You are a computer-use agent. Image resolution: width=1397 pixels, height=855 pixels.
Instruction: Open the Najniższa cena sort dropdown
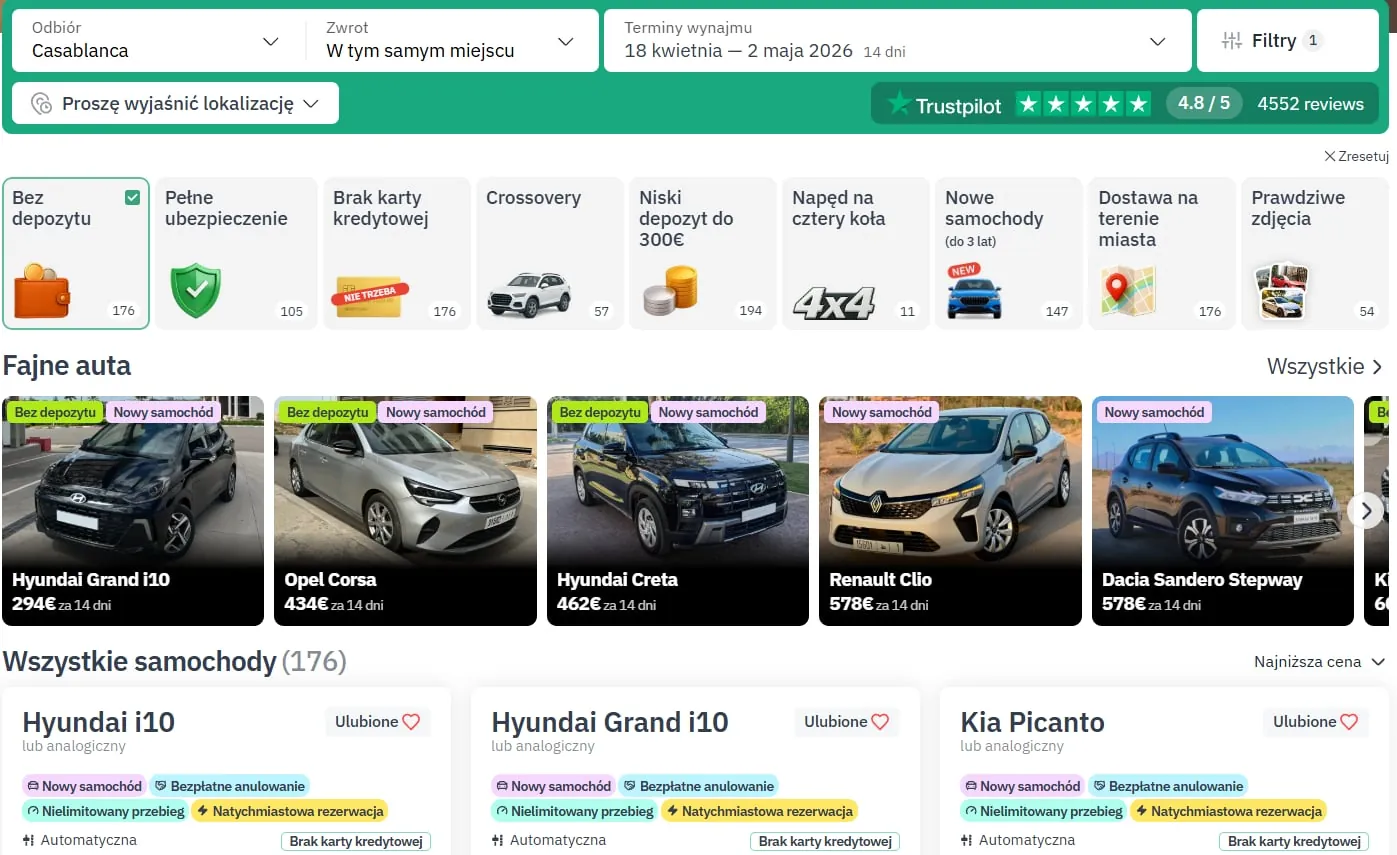click(x=1319, y=662)
